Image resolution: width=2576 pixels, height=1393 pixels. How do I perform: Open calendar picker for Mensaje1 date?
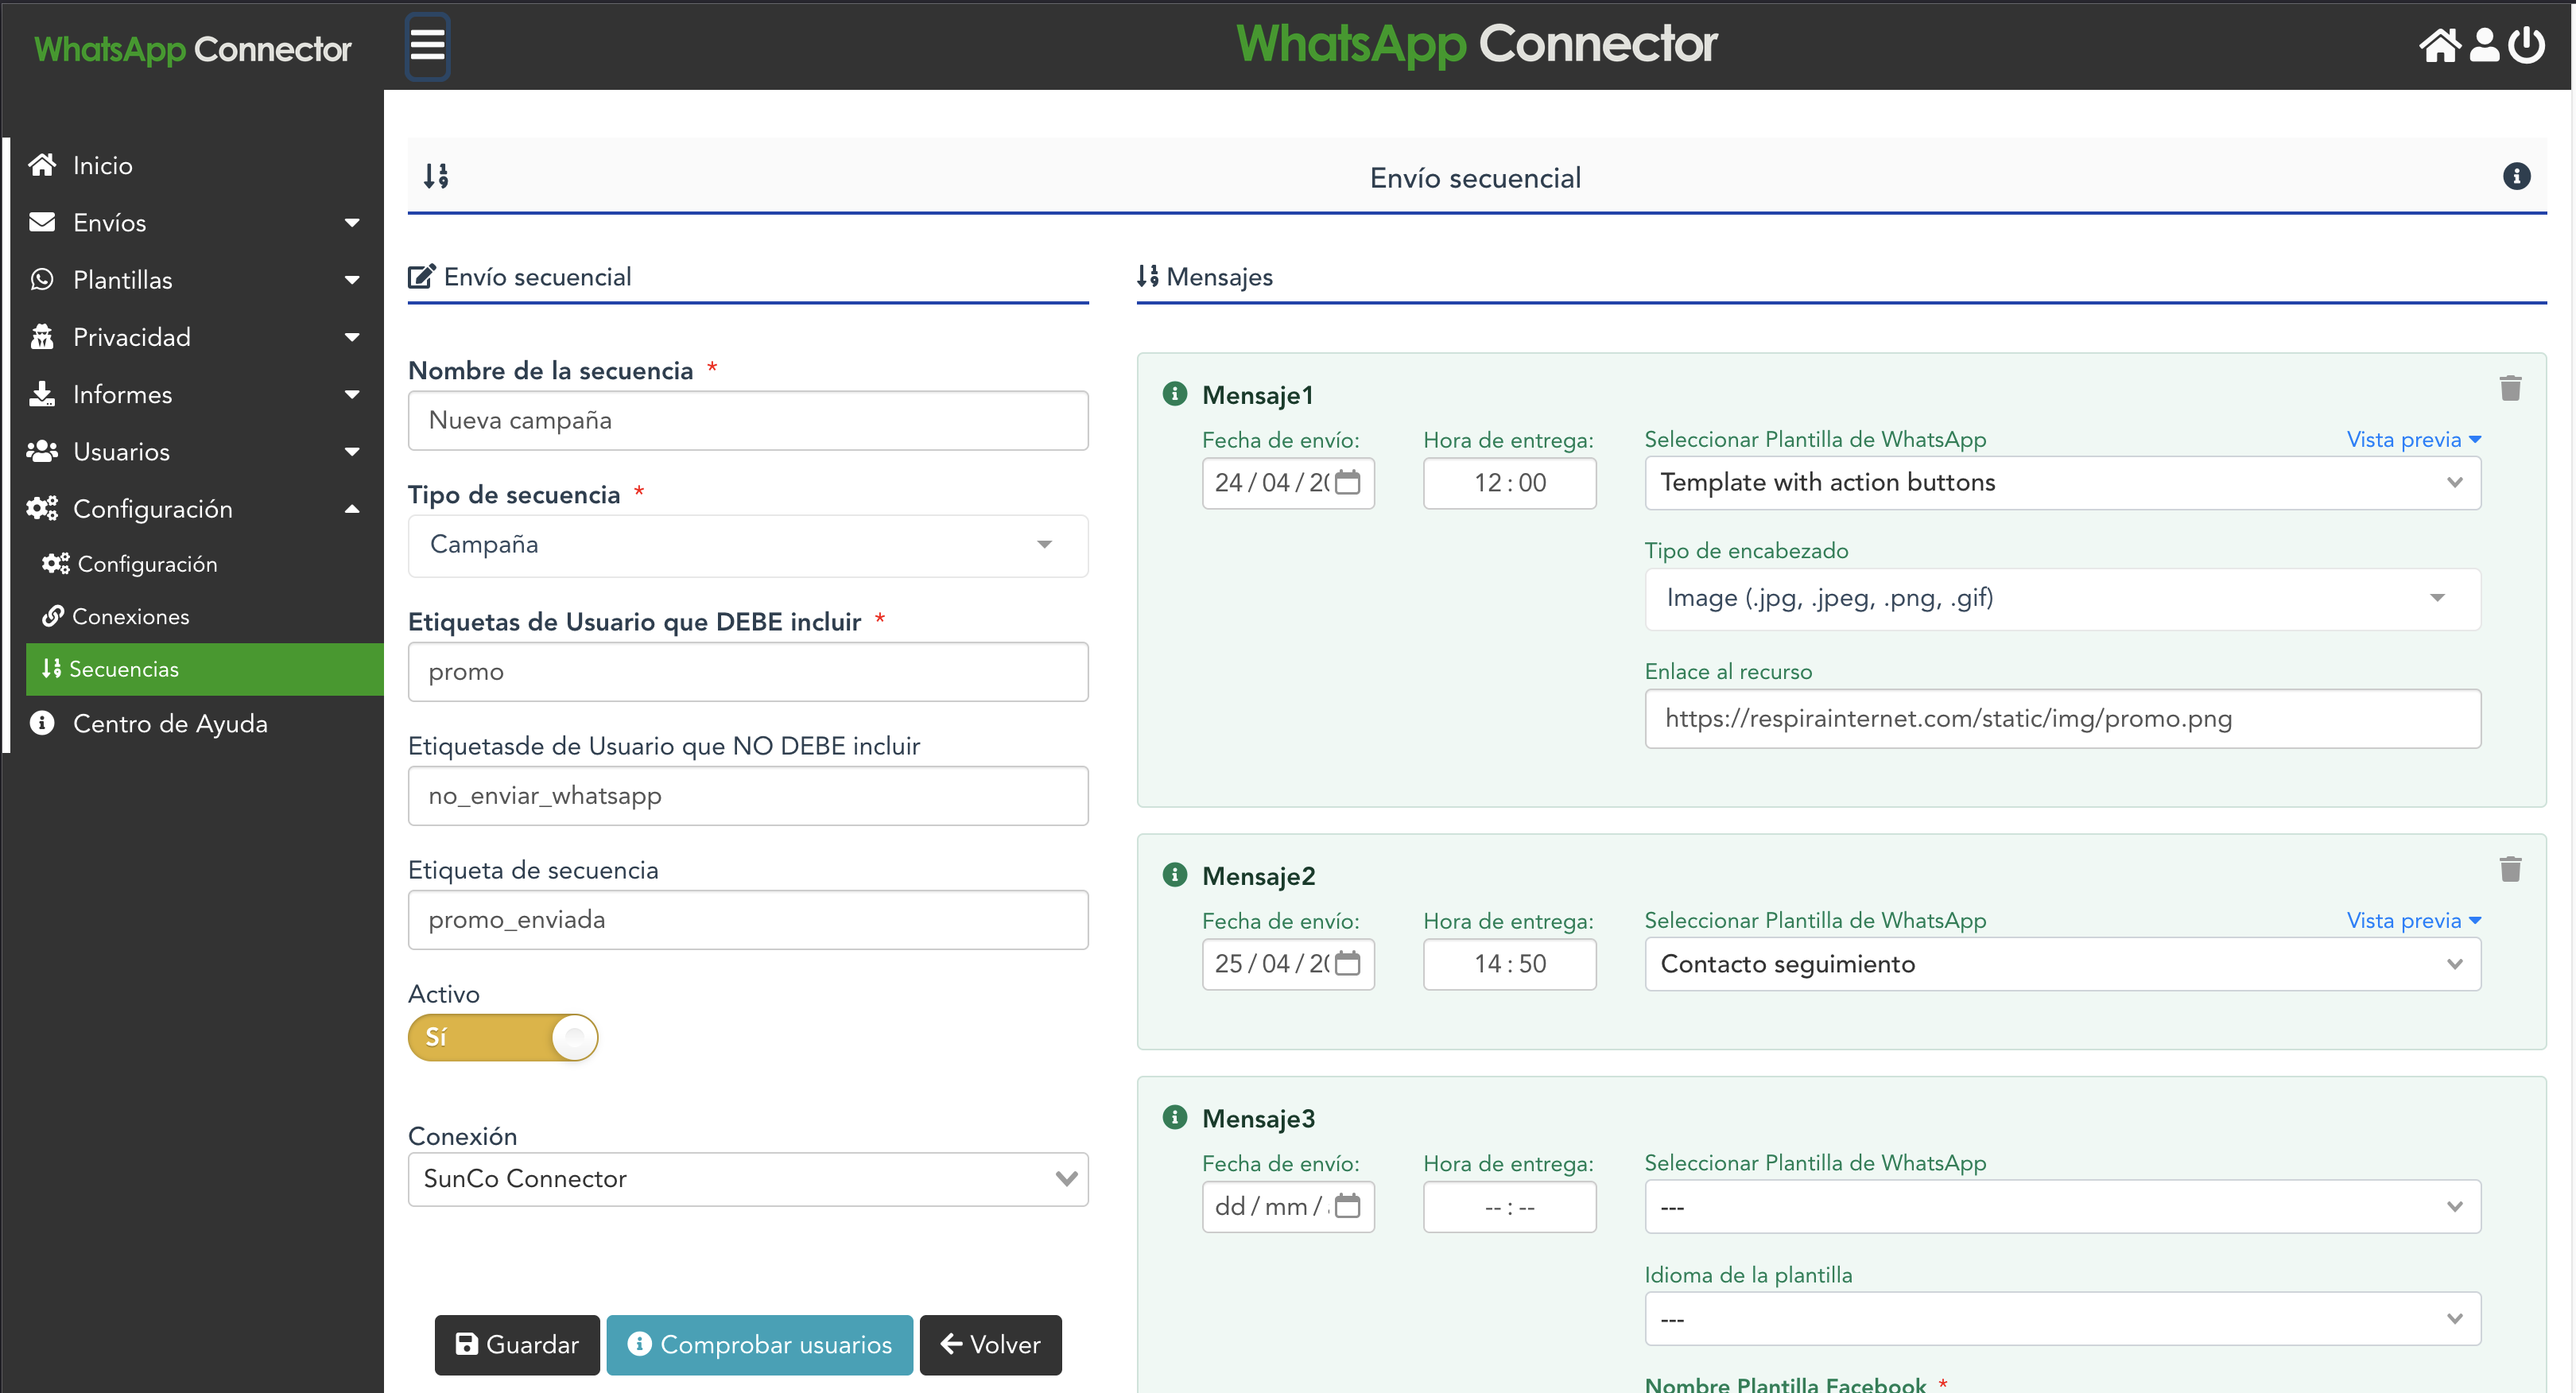pyautogui.click(x=1348, y=483)
